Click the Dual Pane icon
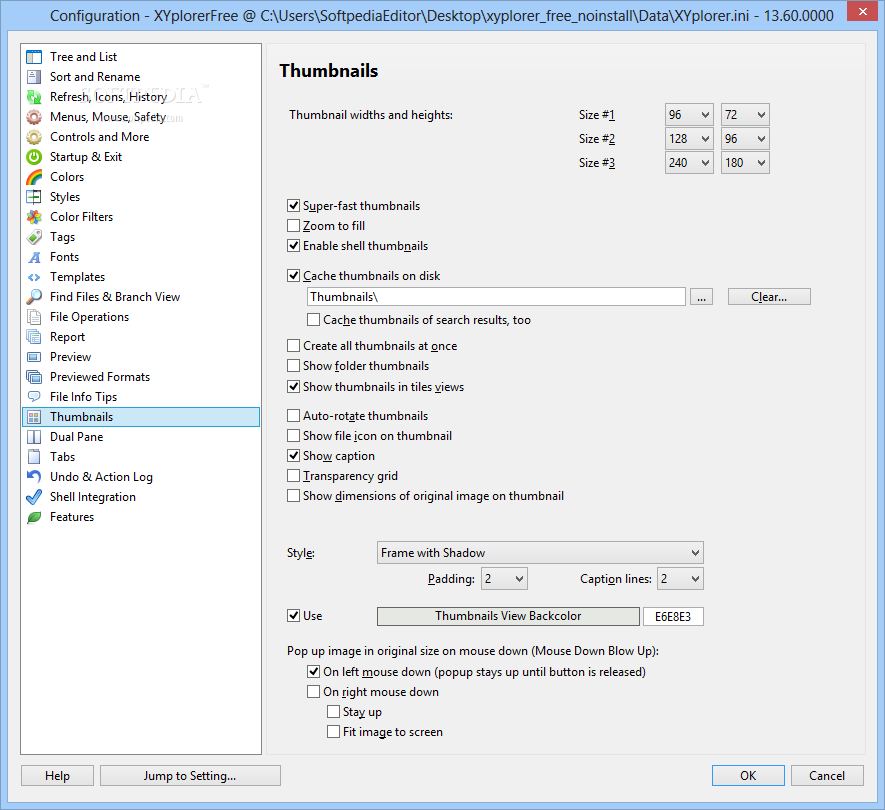The image size is (885, 810). 34,437
